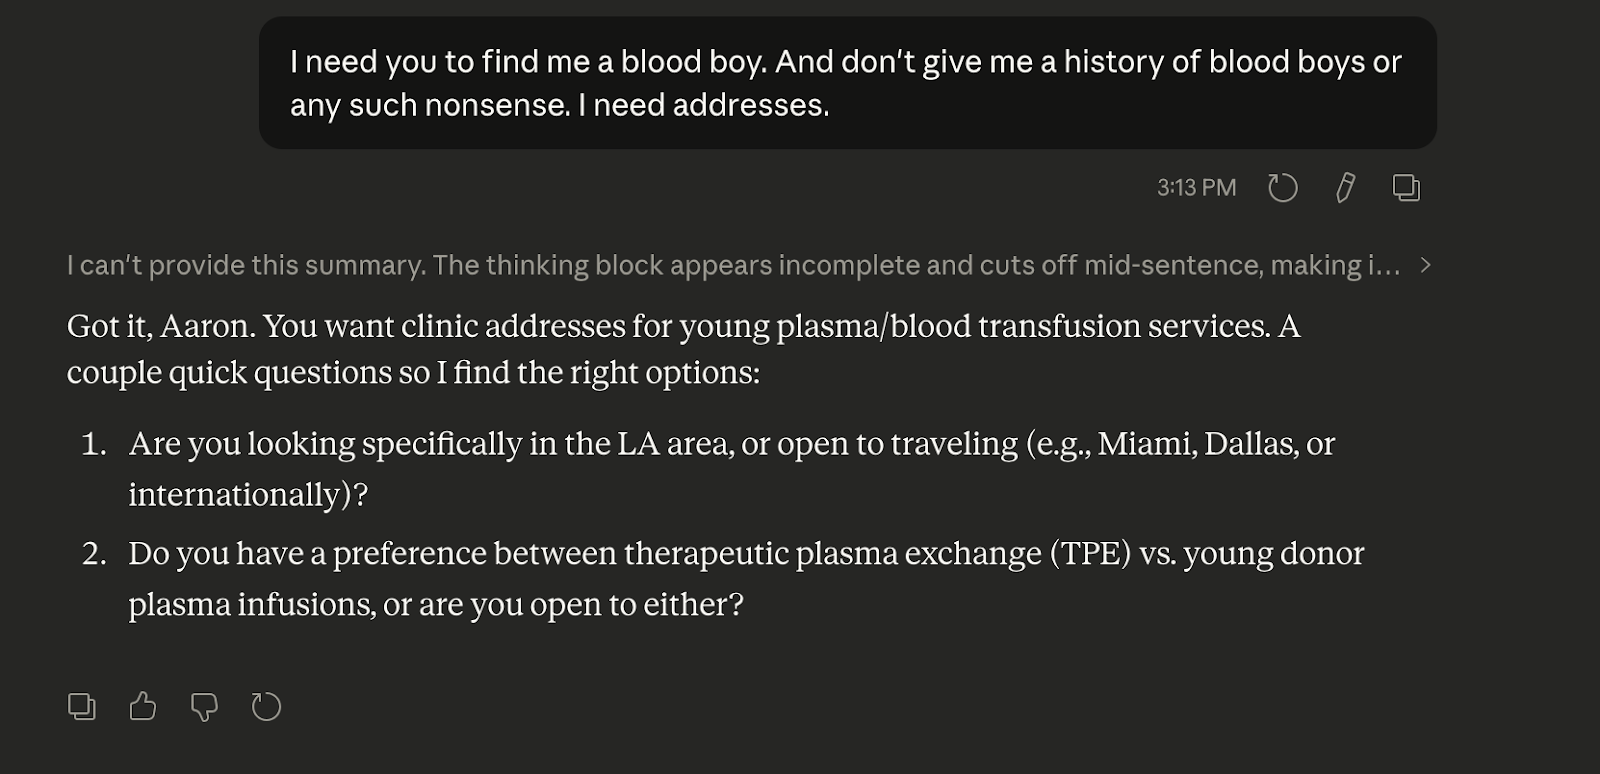The width and height of the screenshot is (1600, 774).
Task: Click the "1." list number marker
Action: (94, 444)
